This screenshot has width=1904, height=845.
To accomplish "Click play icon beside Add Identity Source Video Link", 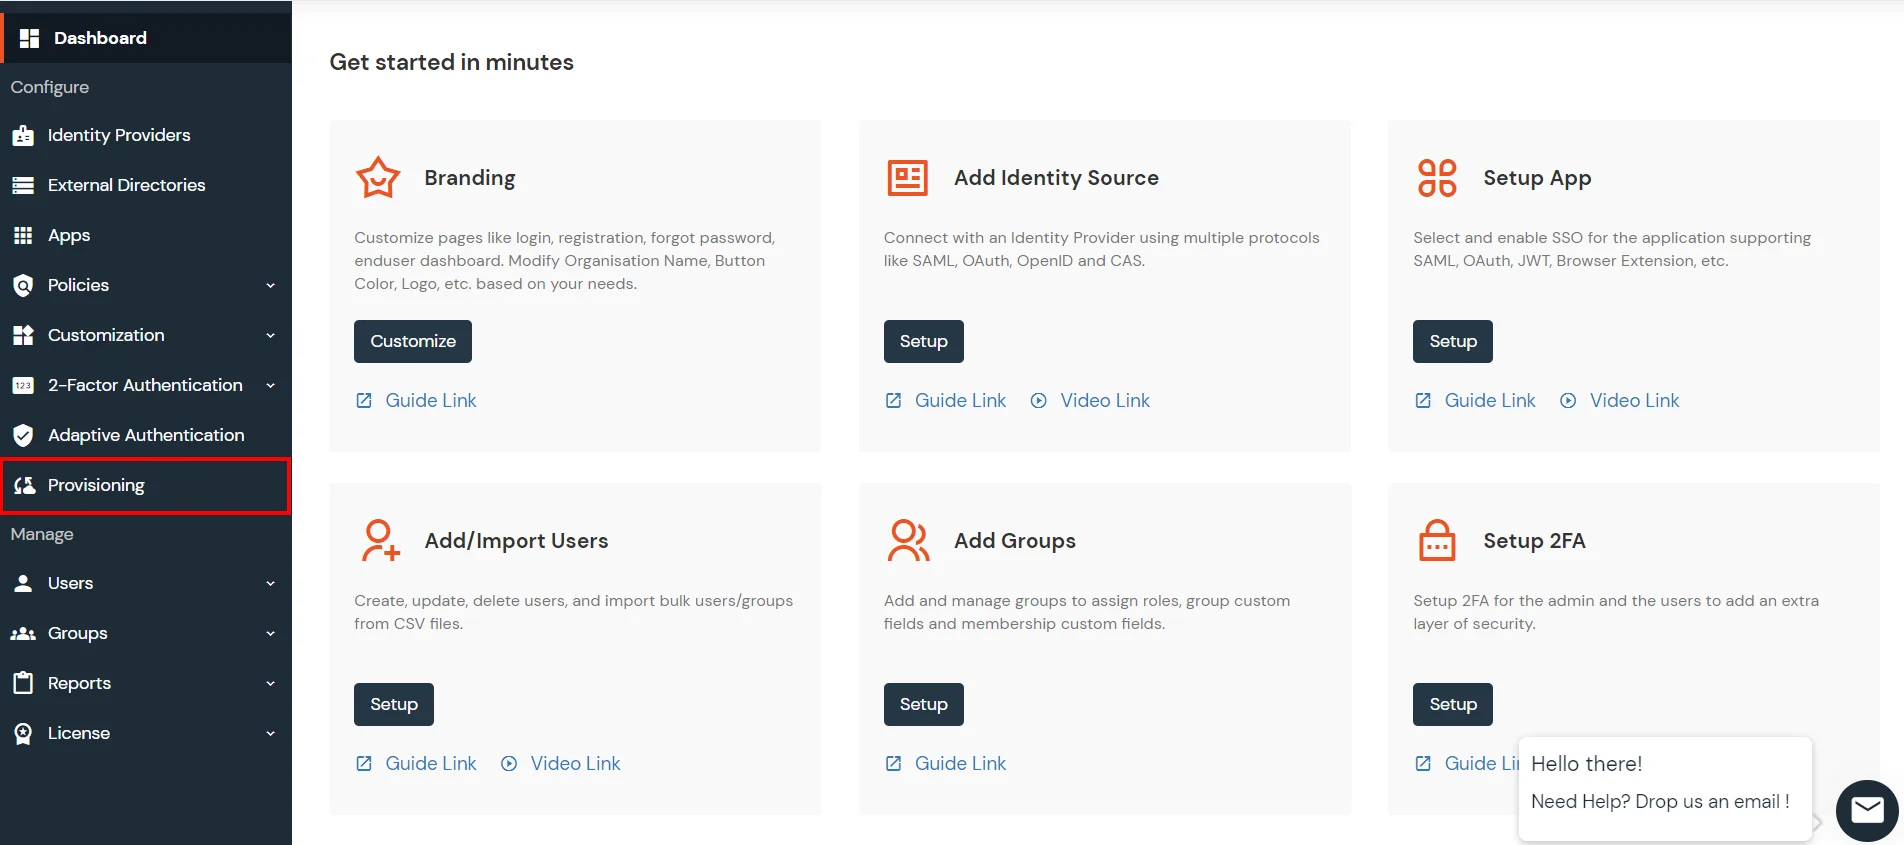I will click(x=1039, y=400).
